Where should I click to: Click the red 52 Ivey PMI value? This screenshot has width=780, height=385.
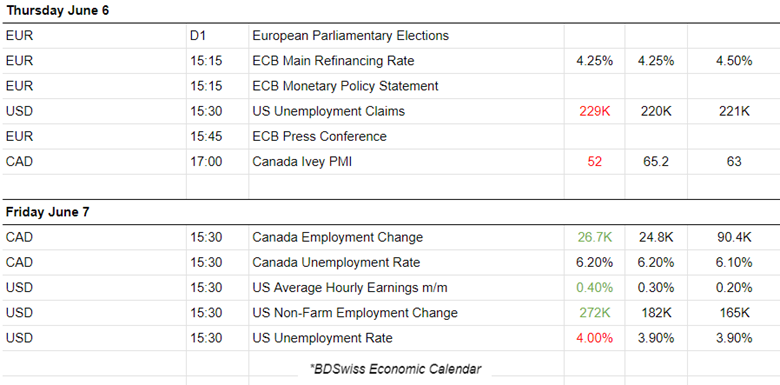click(x=594, y=162)
